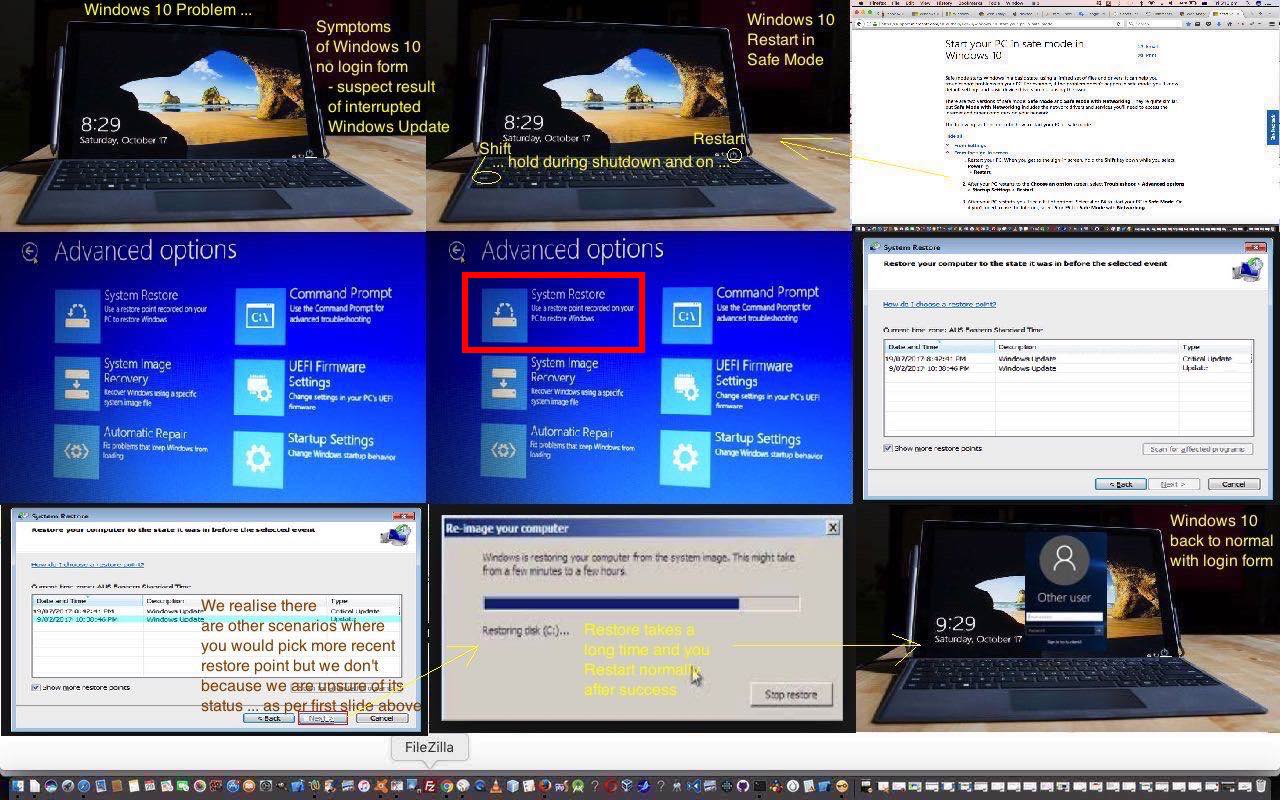
Task: Open the Bookmarks menu in Firefox screenshot
Action: coord(971,3)
